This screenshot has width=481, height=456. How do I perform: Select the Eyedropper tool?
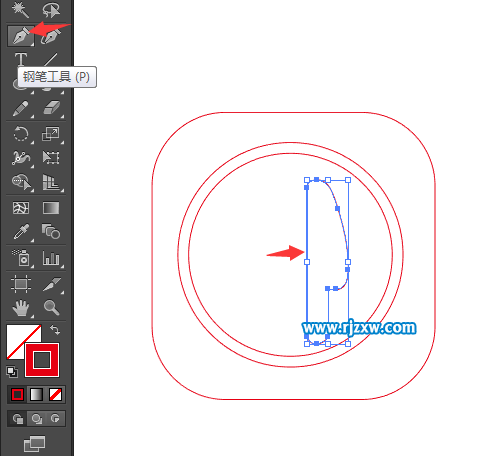pos(21,231)
